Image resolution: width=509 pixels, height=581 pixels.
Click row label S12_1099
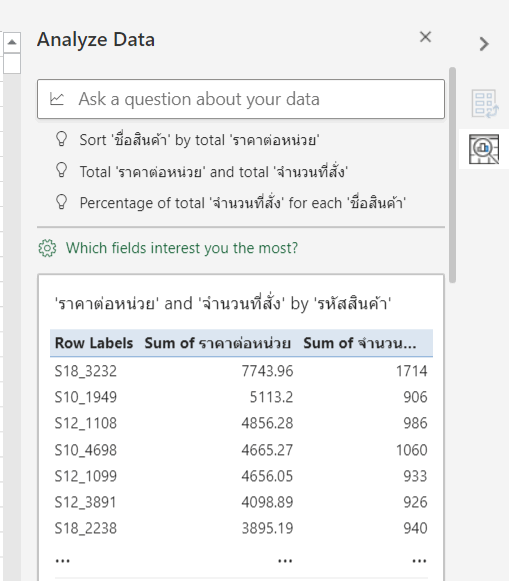tap(86, 476)
